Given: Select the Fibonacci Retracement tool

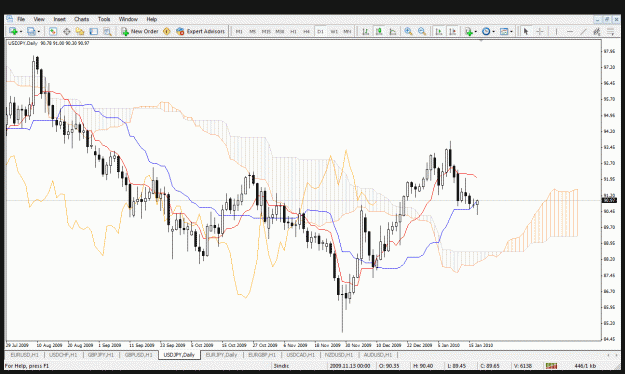Looking at the screenshot, I should click(x=610, y=31).
